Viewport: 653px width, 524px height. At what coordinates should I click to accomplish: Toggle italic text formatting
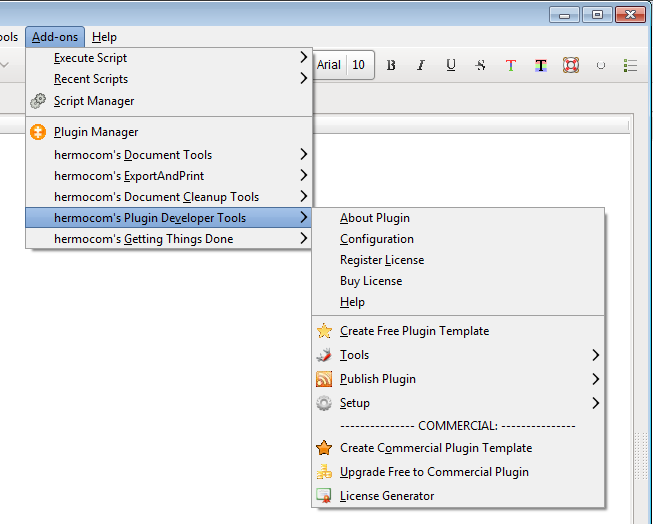coord(421,65)
